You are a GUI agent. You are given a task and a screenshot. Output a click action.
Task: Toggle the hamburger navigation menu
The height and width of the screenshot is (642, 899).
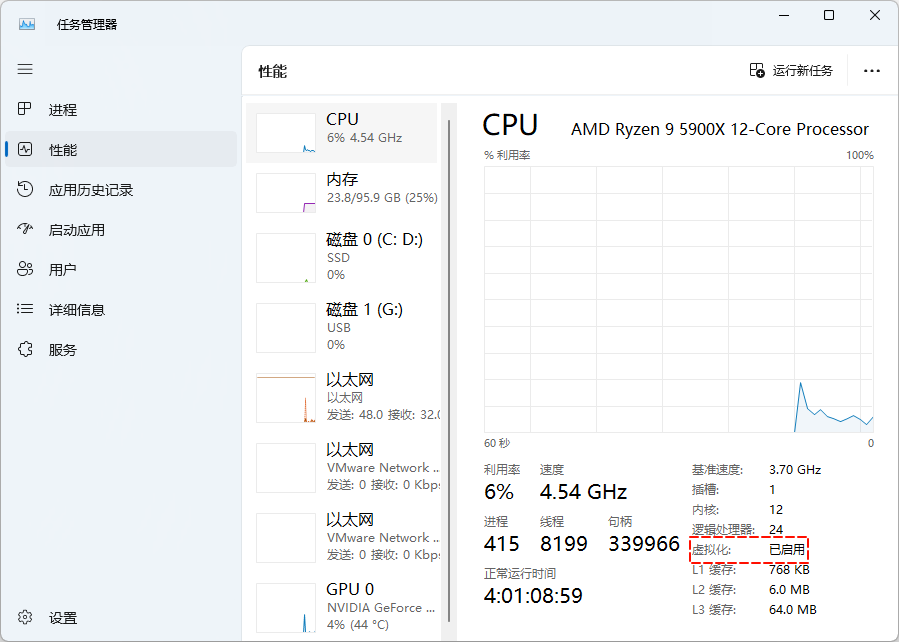tap(25, 69)
